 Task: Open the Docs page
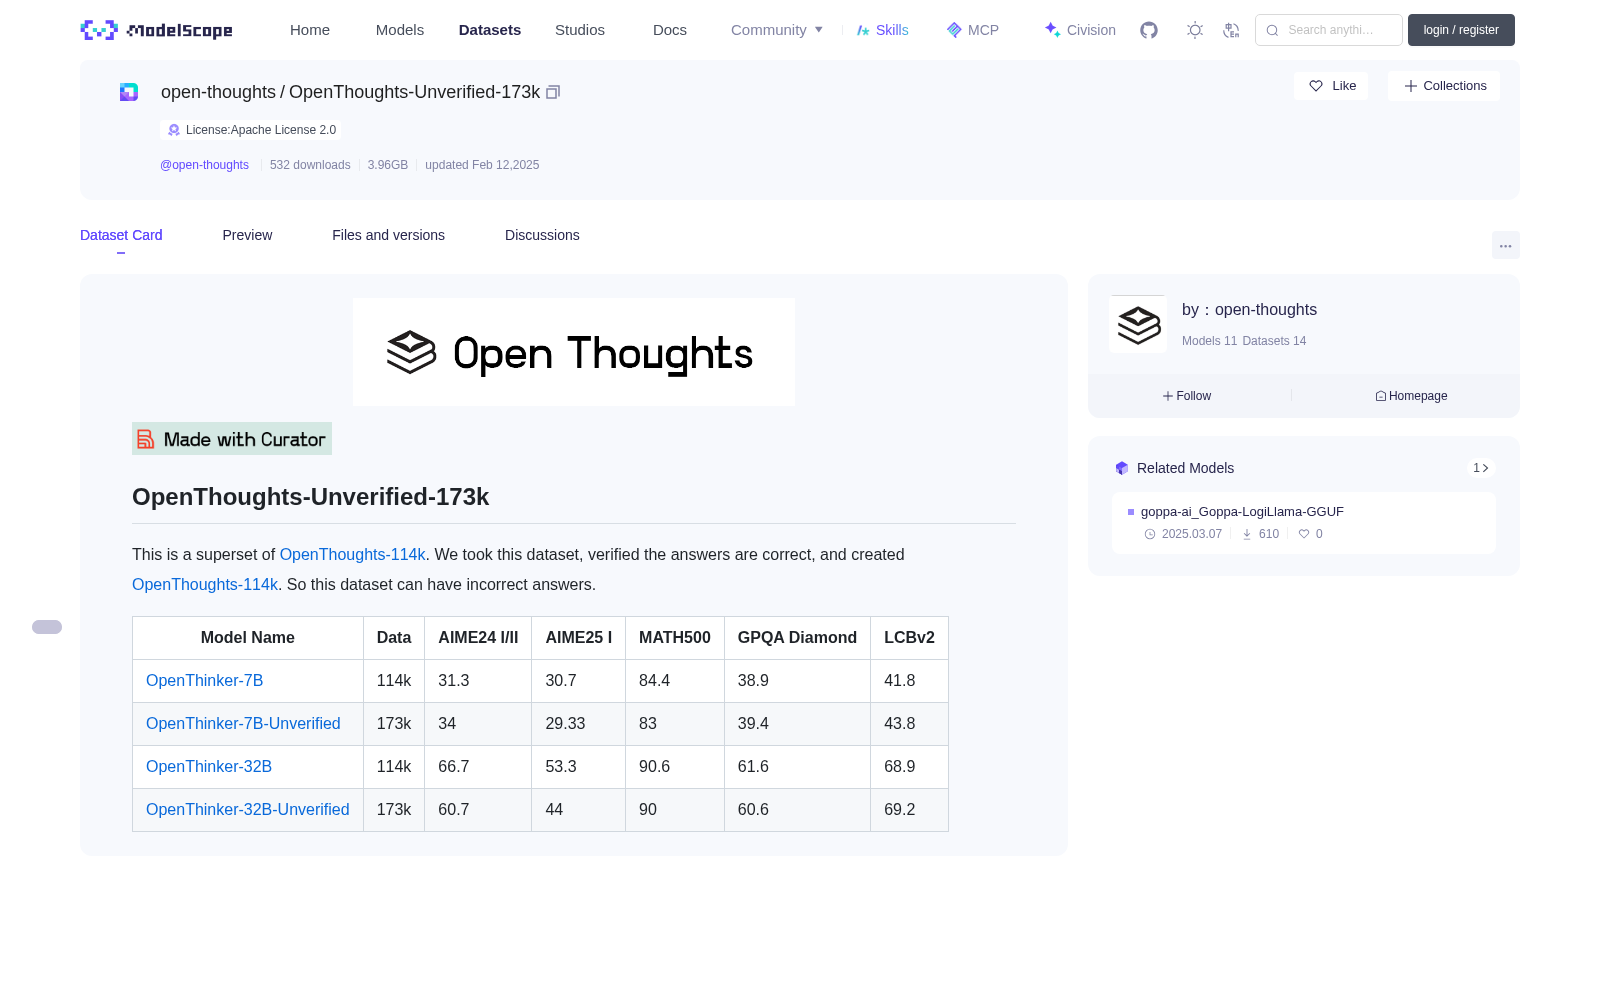coord(670,30)
